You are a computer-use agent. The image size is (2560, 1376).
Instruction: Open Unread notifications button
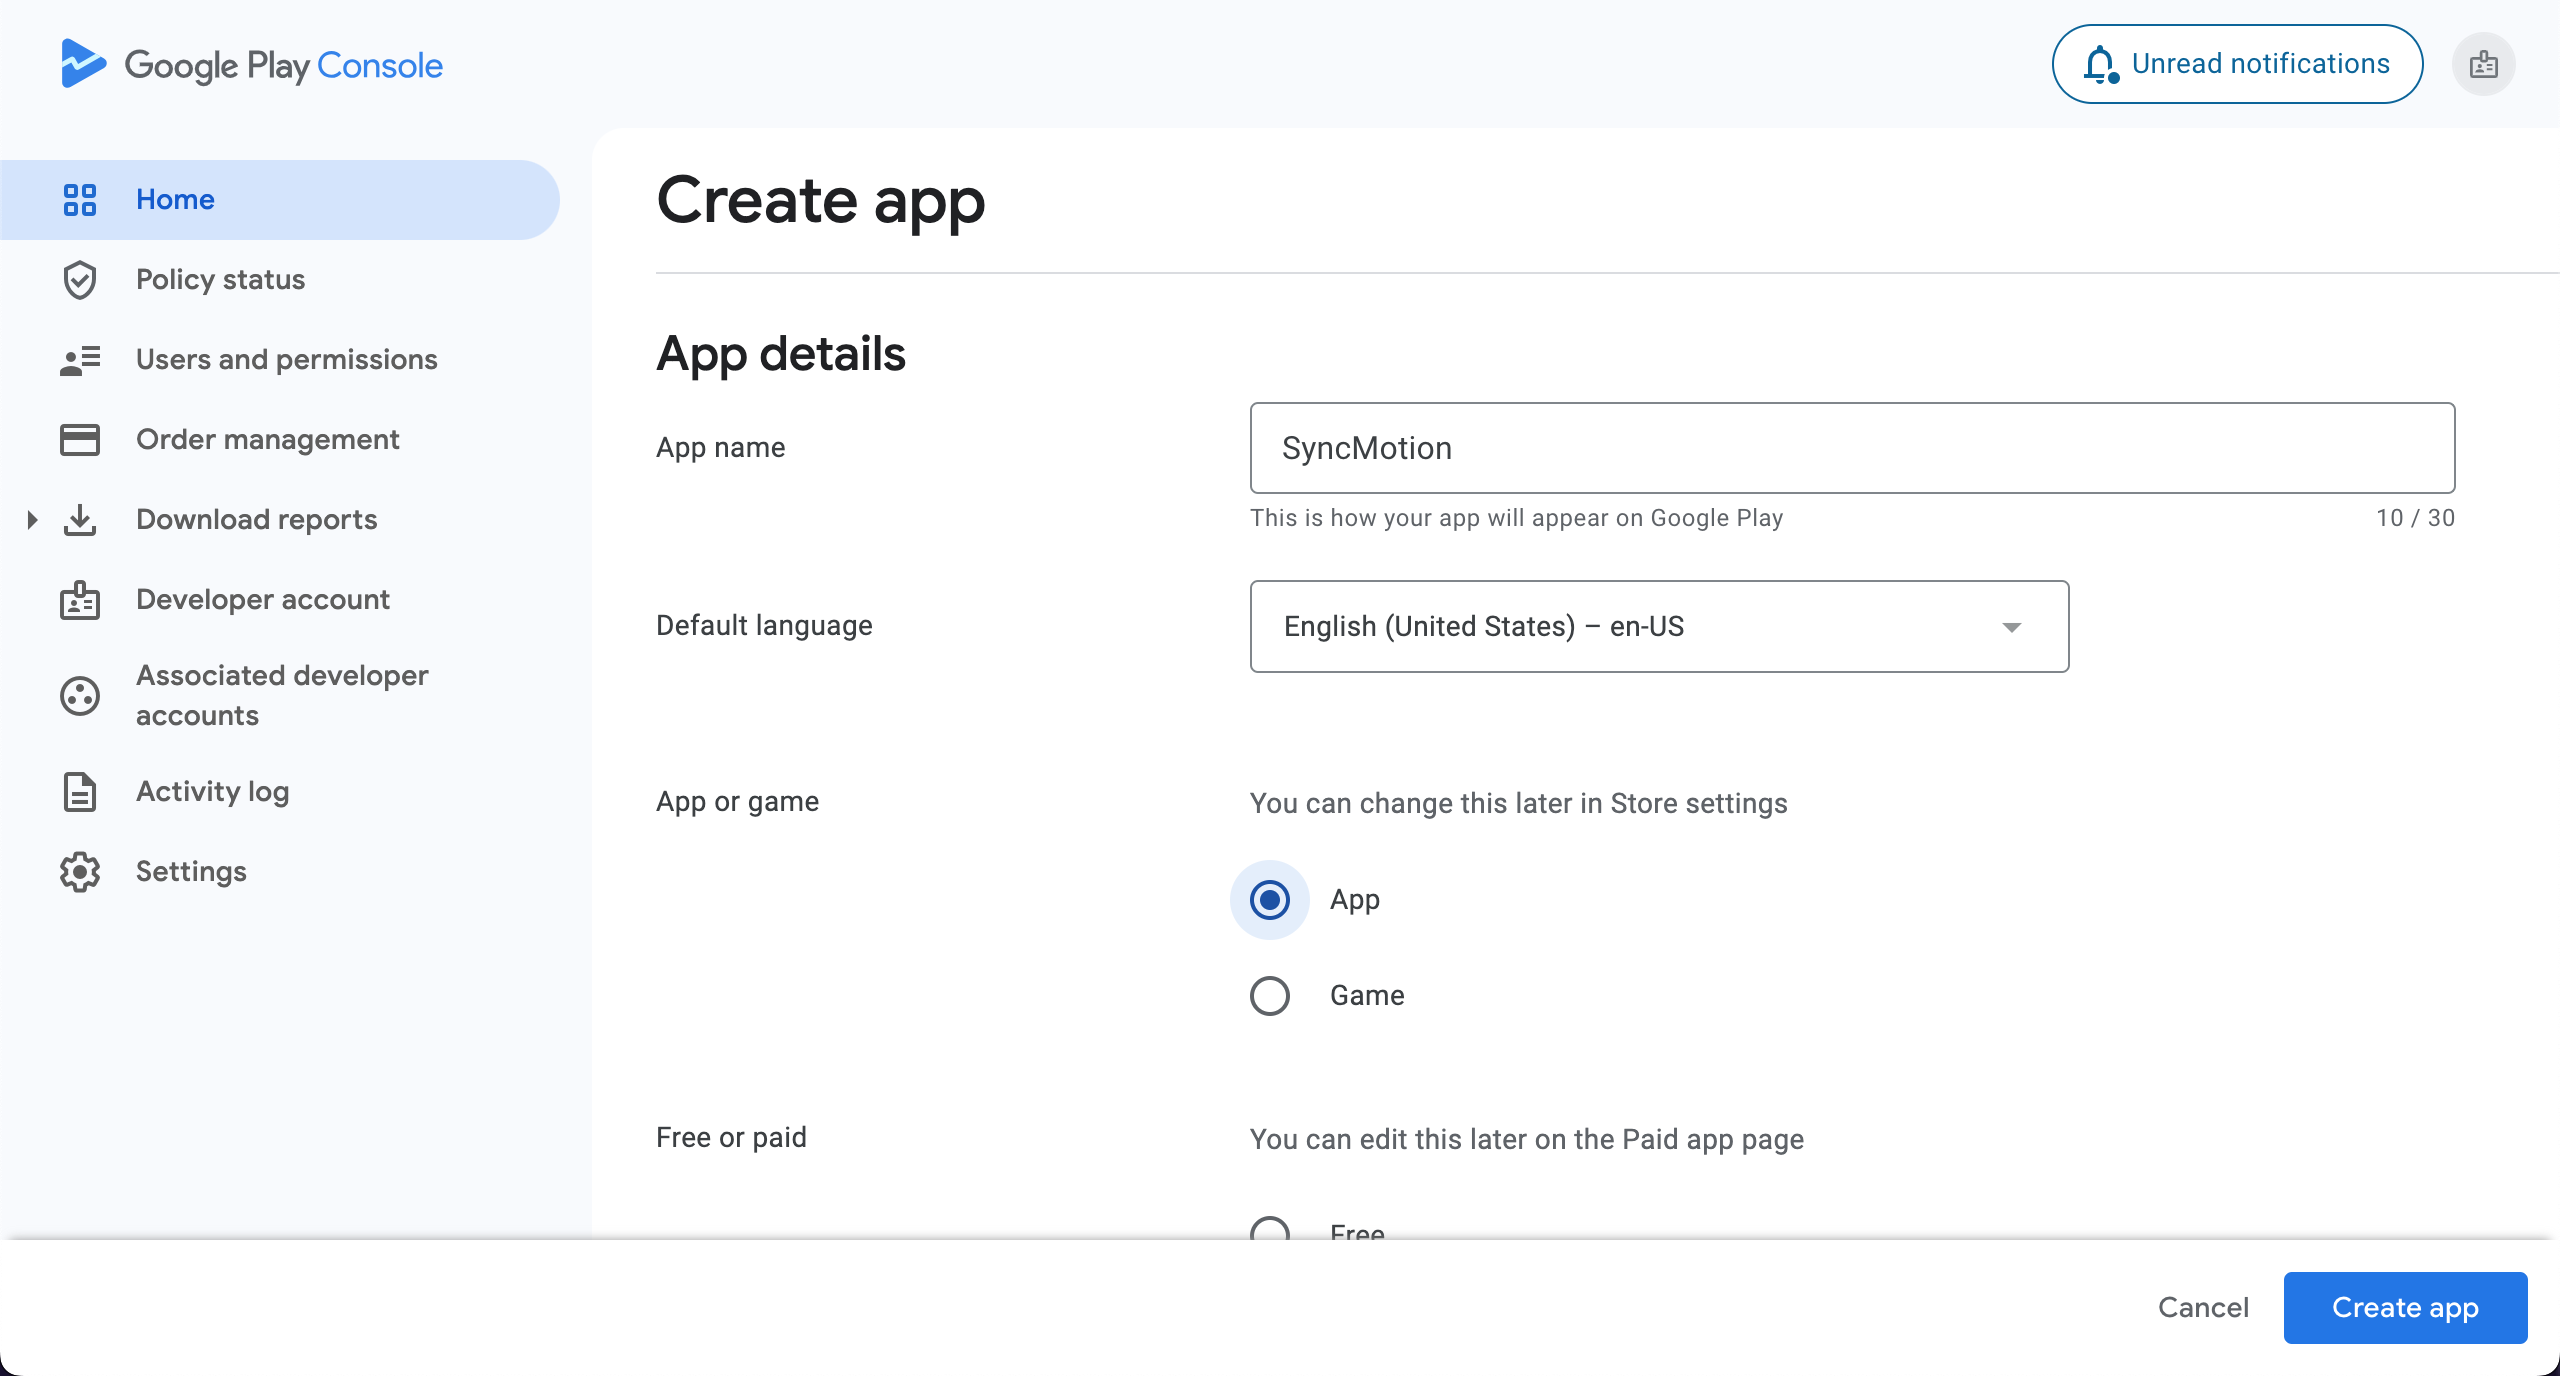[2237, 64]
